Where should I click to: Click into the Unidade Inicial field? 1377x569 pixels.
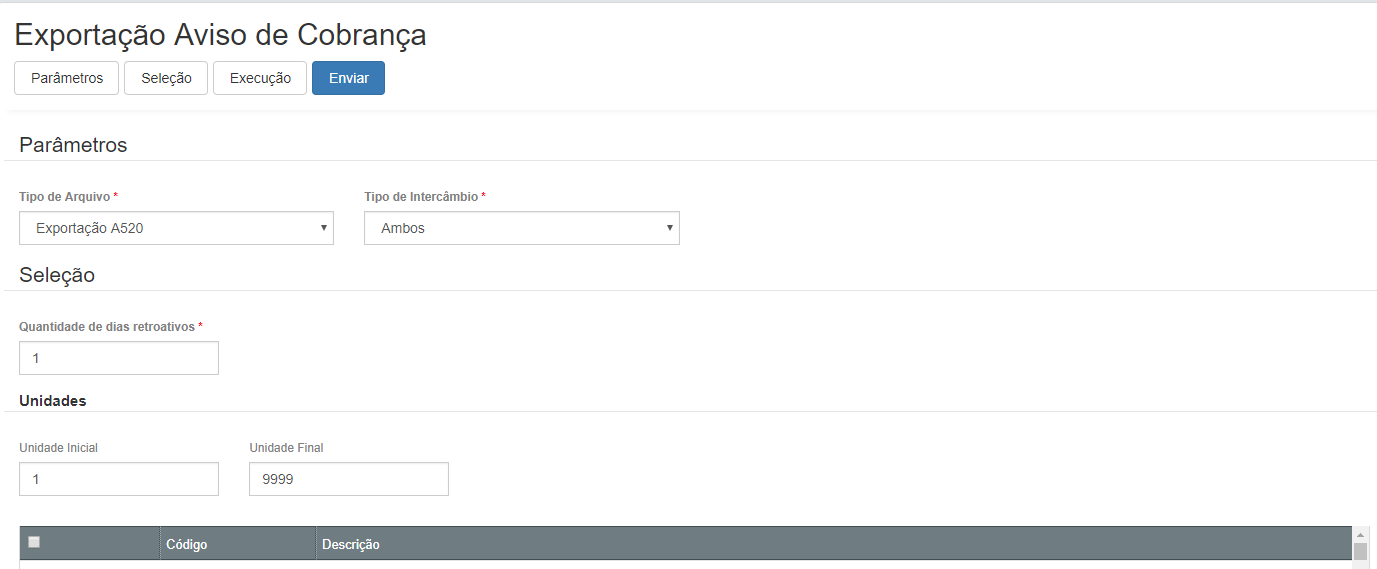point(119,479)
